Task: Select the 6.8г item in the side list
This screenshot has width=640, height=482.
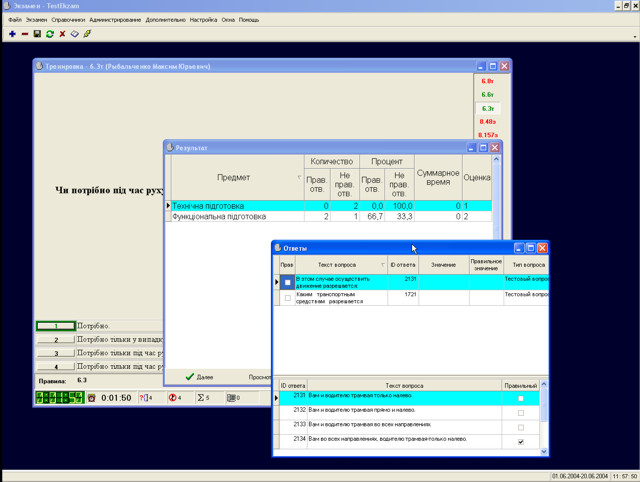Action: pos(487,79)
